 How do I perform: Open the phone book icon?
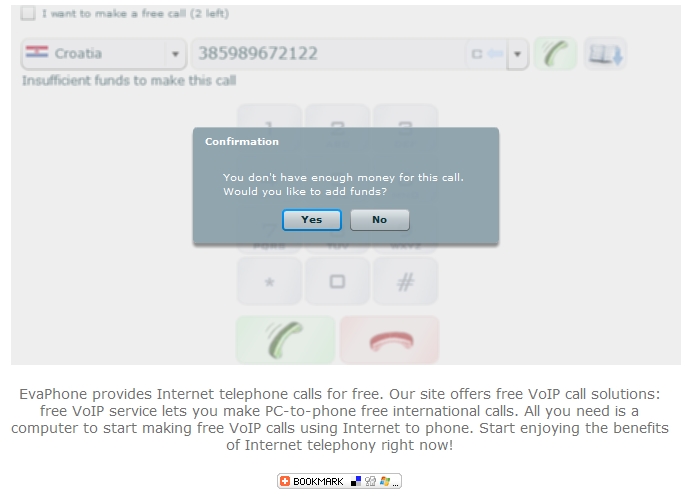pyautogui.click(x=605, y=53)
